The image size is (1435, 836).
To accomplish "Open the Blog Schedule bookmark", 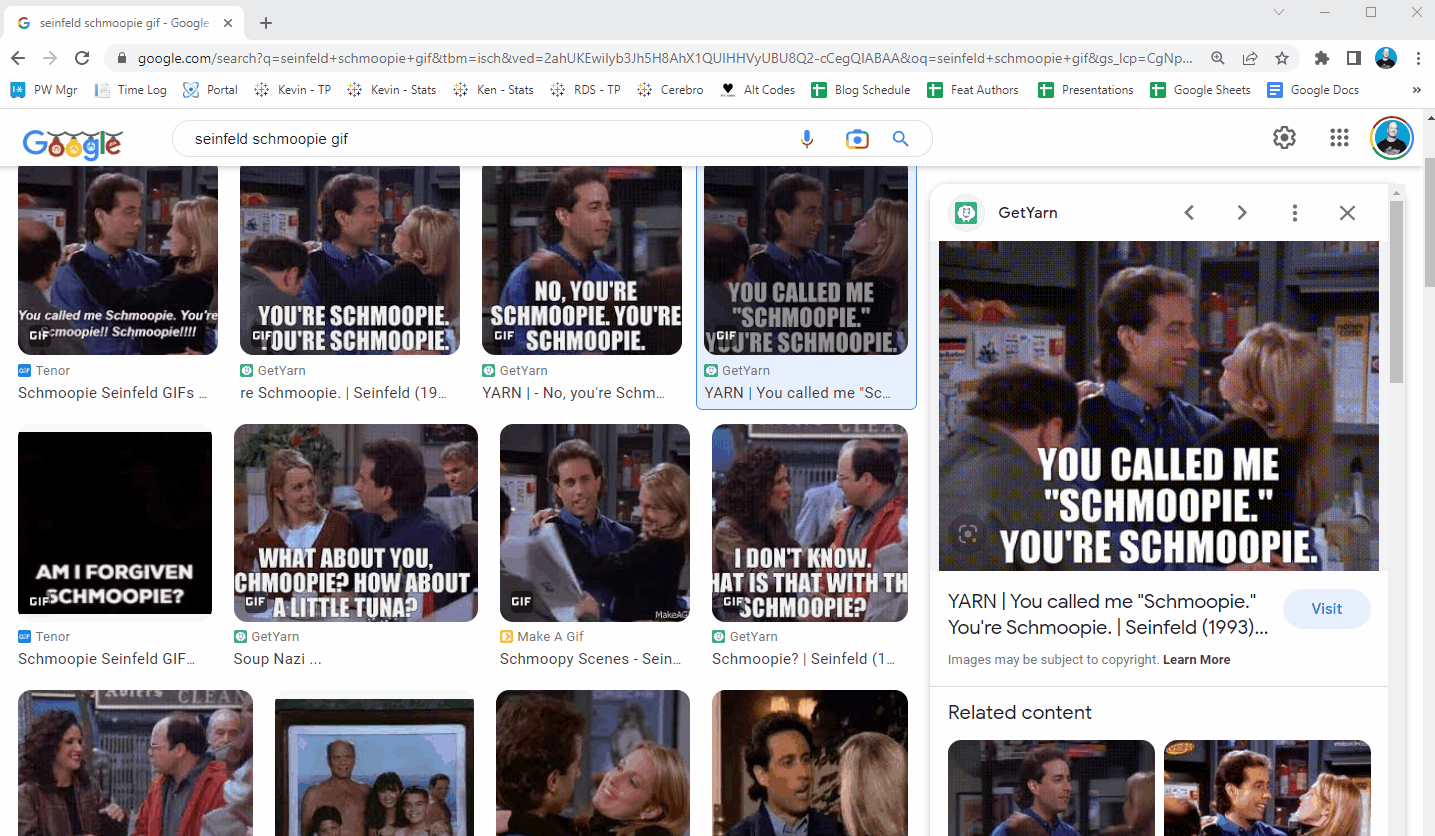I will coord(860,90).
